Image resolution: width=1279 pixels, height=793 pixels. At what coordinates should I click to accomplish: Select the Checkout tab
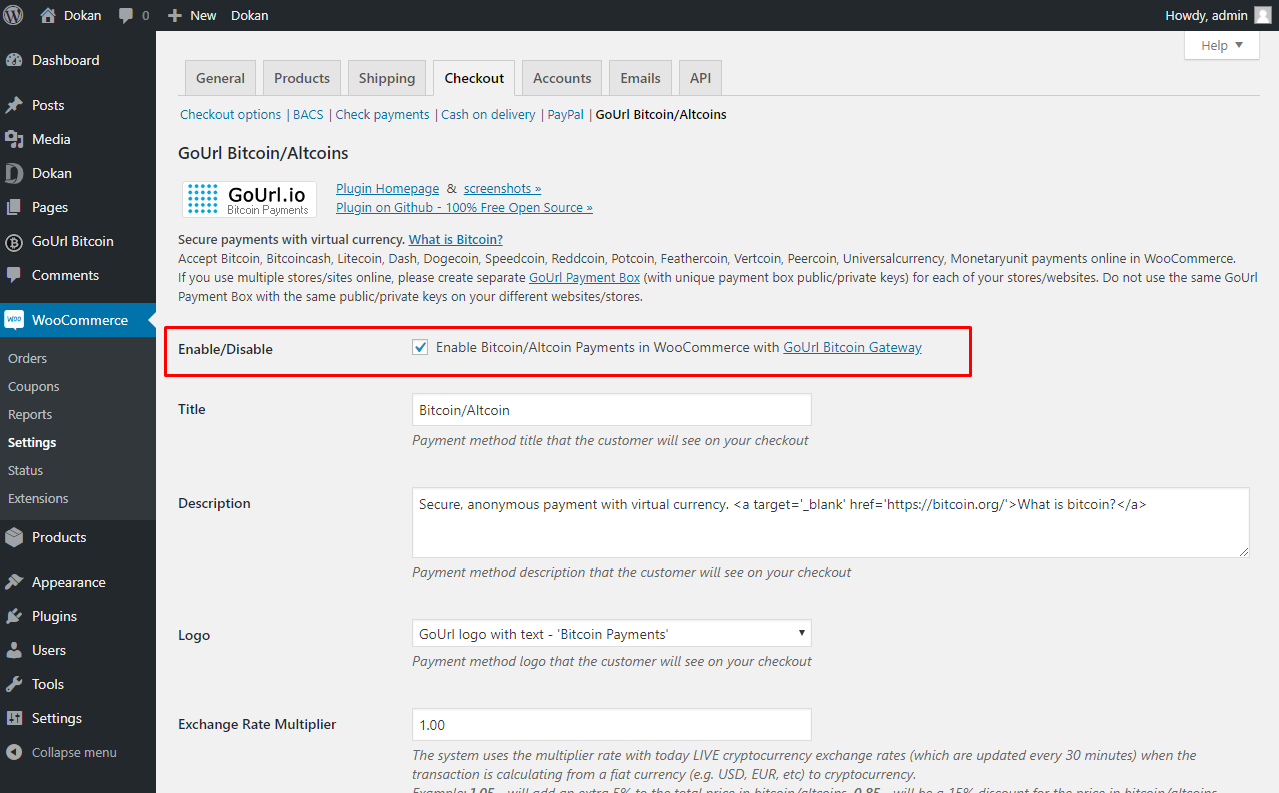point(474,78)
